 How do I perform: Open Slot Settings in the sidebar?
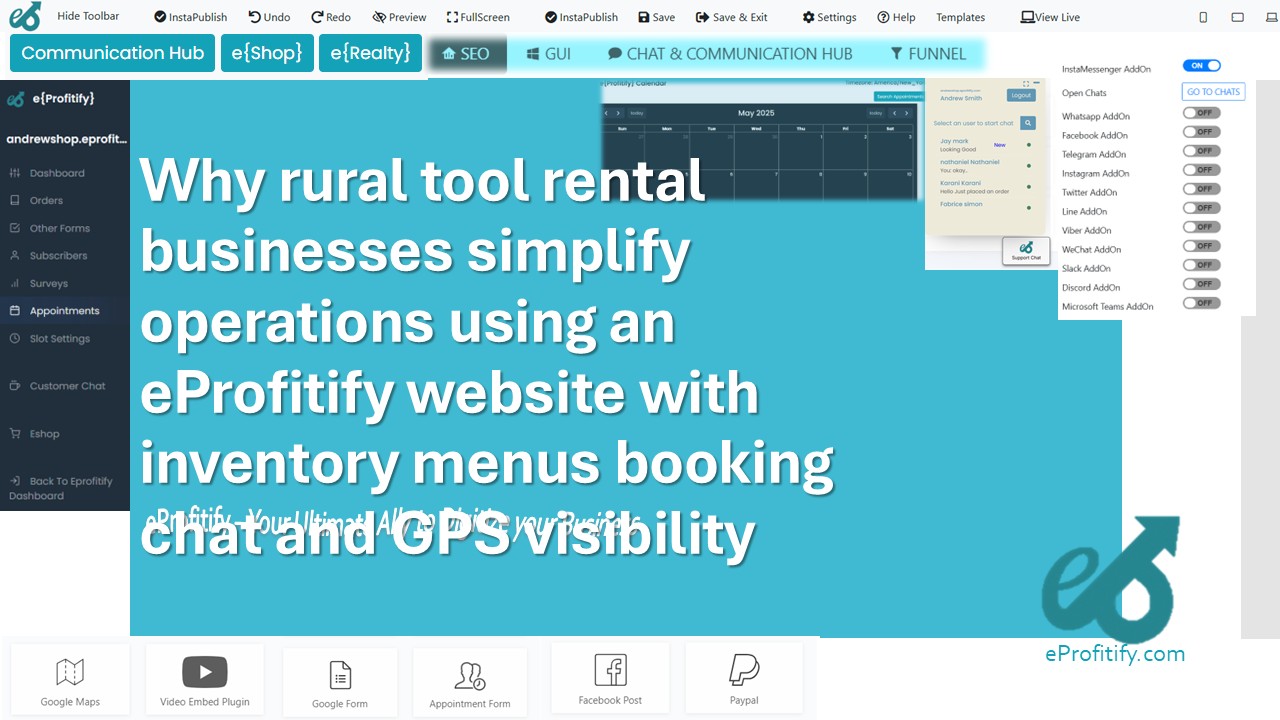(59, 338)
